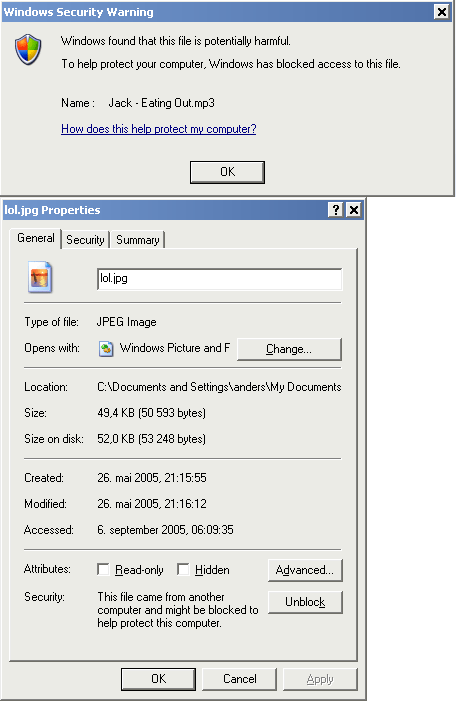Click the 'Windows Picture and F' opens-with text

coord(175,348)
